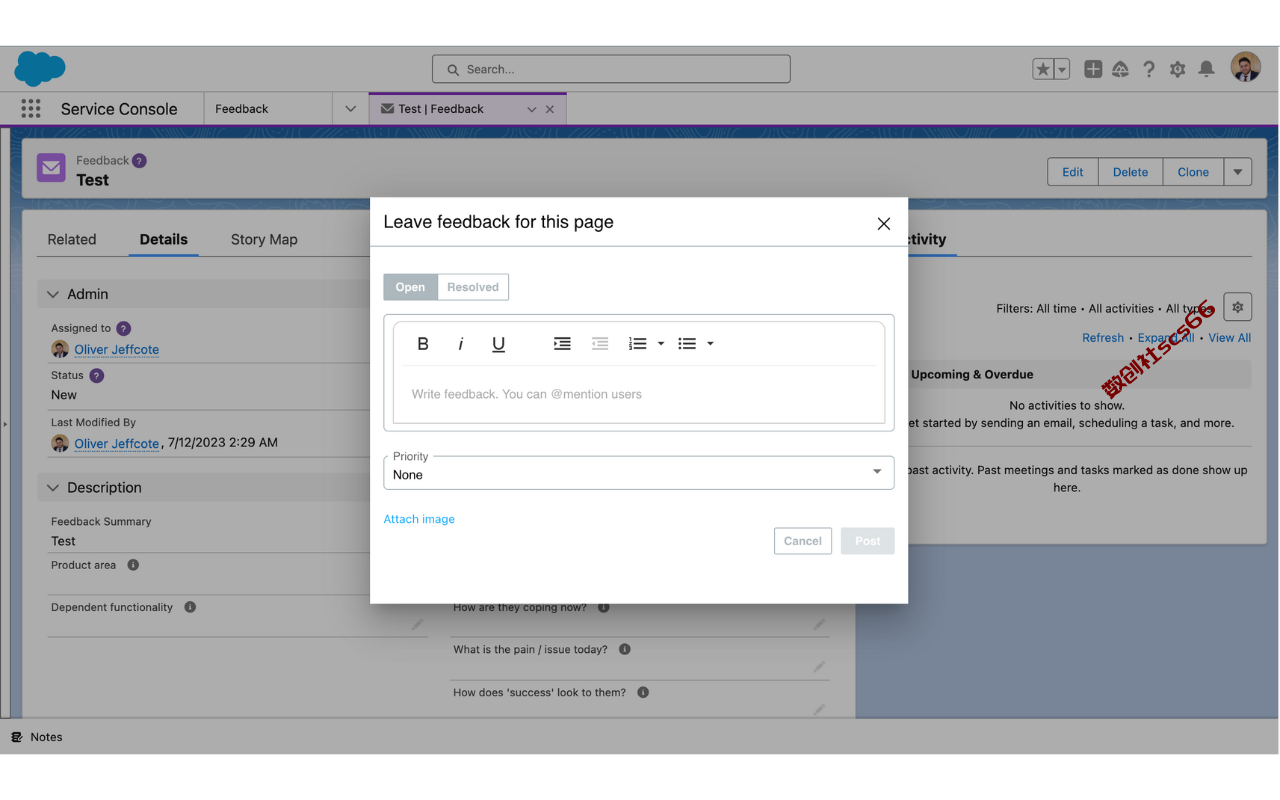Expand the Feedback navigation menu chevron
1280x800 pixels.
pyautogui.click(x=350, y=109)
